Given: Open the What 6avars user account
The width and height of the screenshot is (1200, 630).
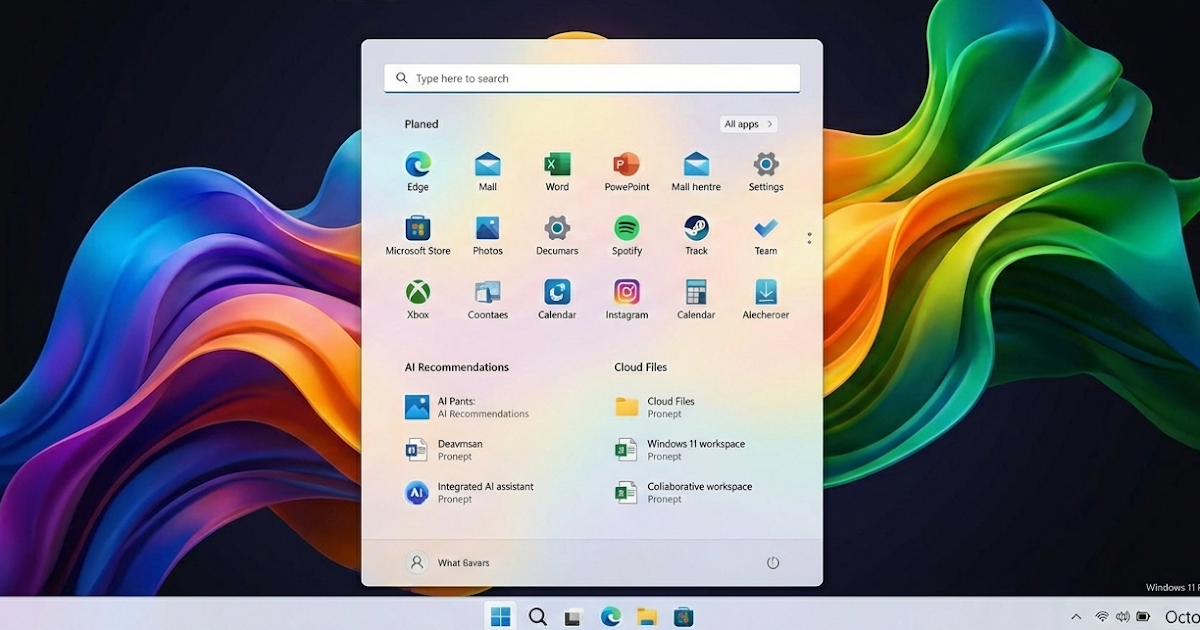Looking at the screenshot, I should tap(448, 563).
